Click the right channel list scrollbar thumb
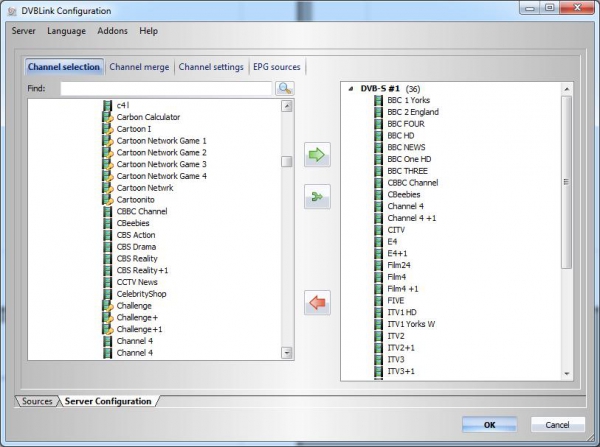 click(567, 182)
